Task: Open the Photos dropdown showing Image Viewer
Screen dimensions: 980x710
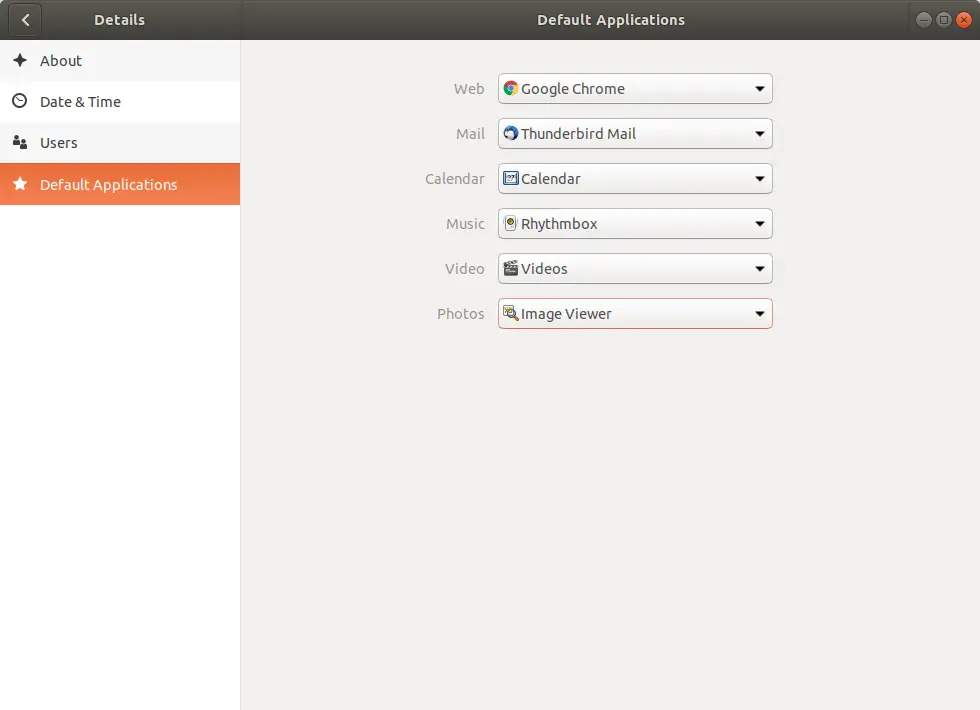Action: click(635, 314)
